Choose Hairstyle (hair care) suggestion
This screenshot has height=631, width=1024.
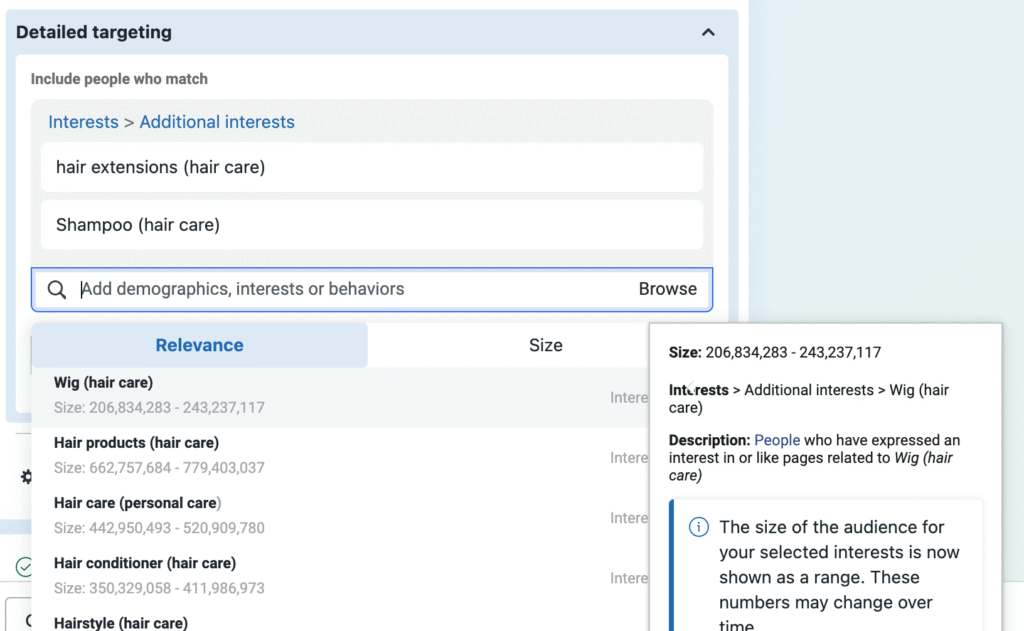340,622
